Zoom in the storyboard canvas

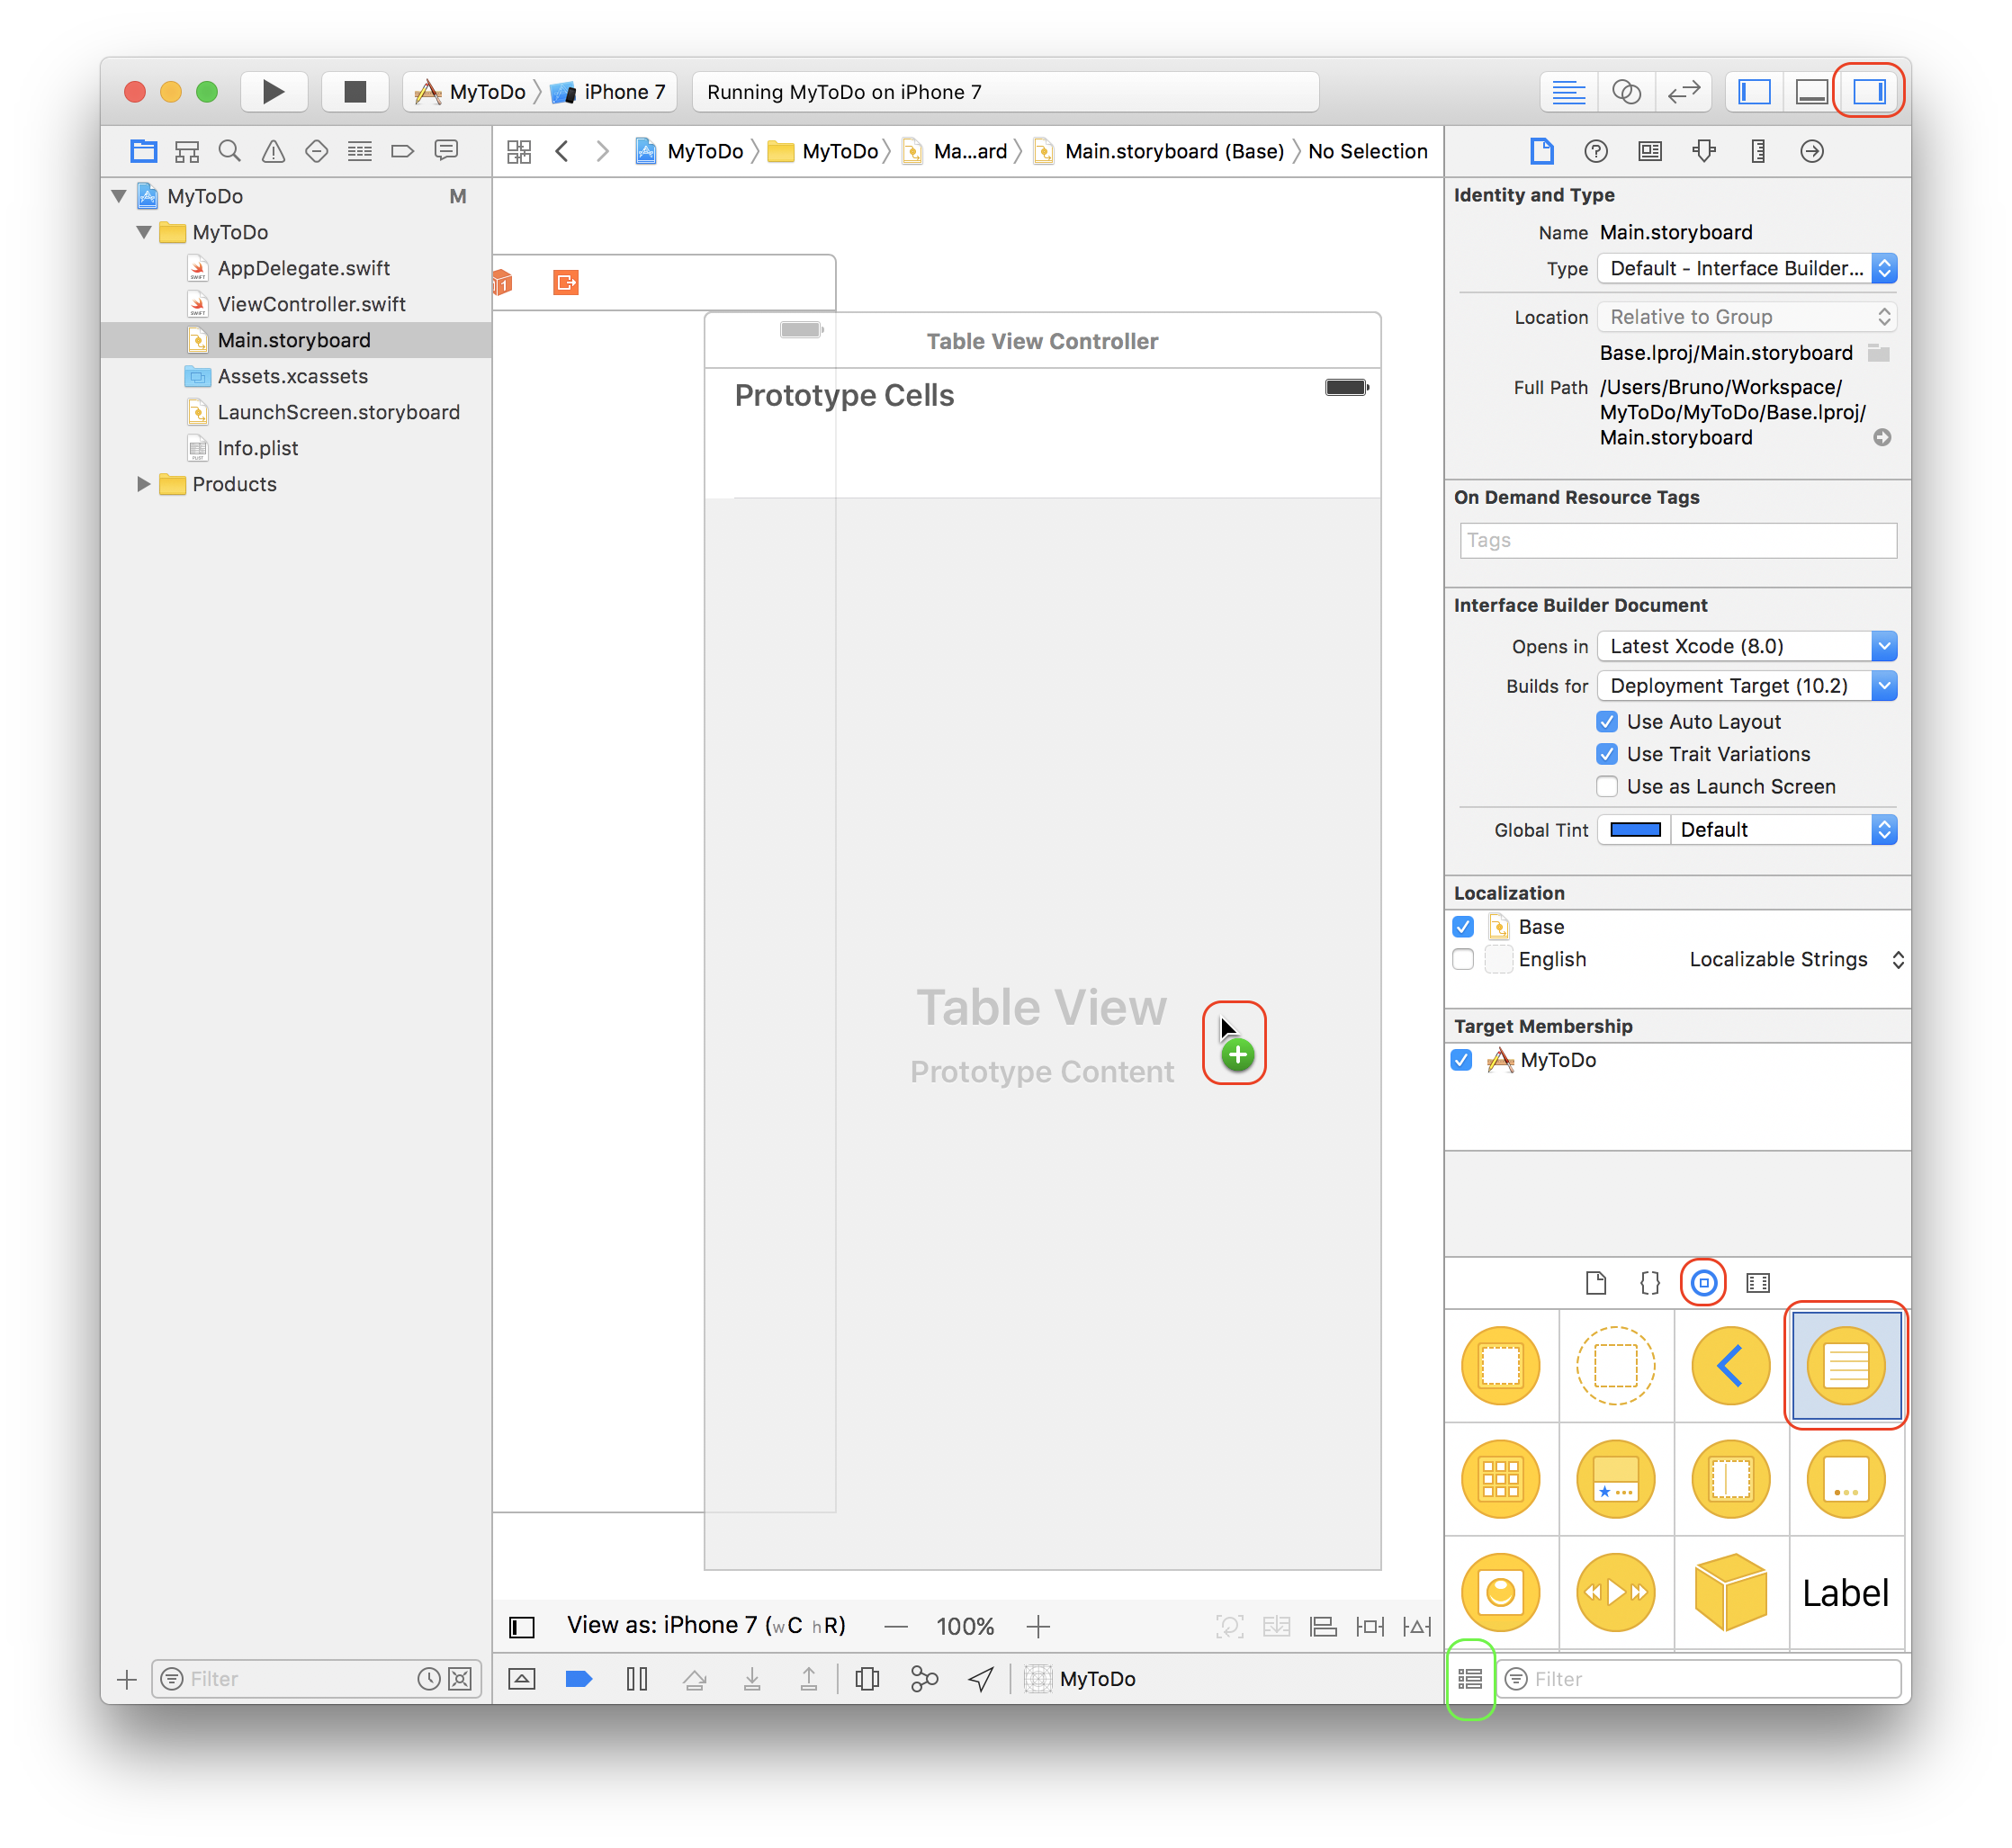1038,1627
